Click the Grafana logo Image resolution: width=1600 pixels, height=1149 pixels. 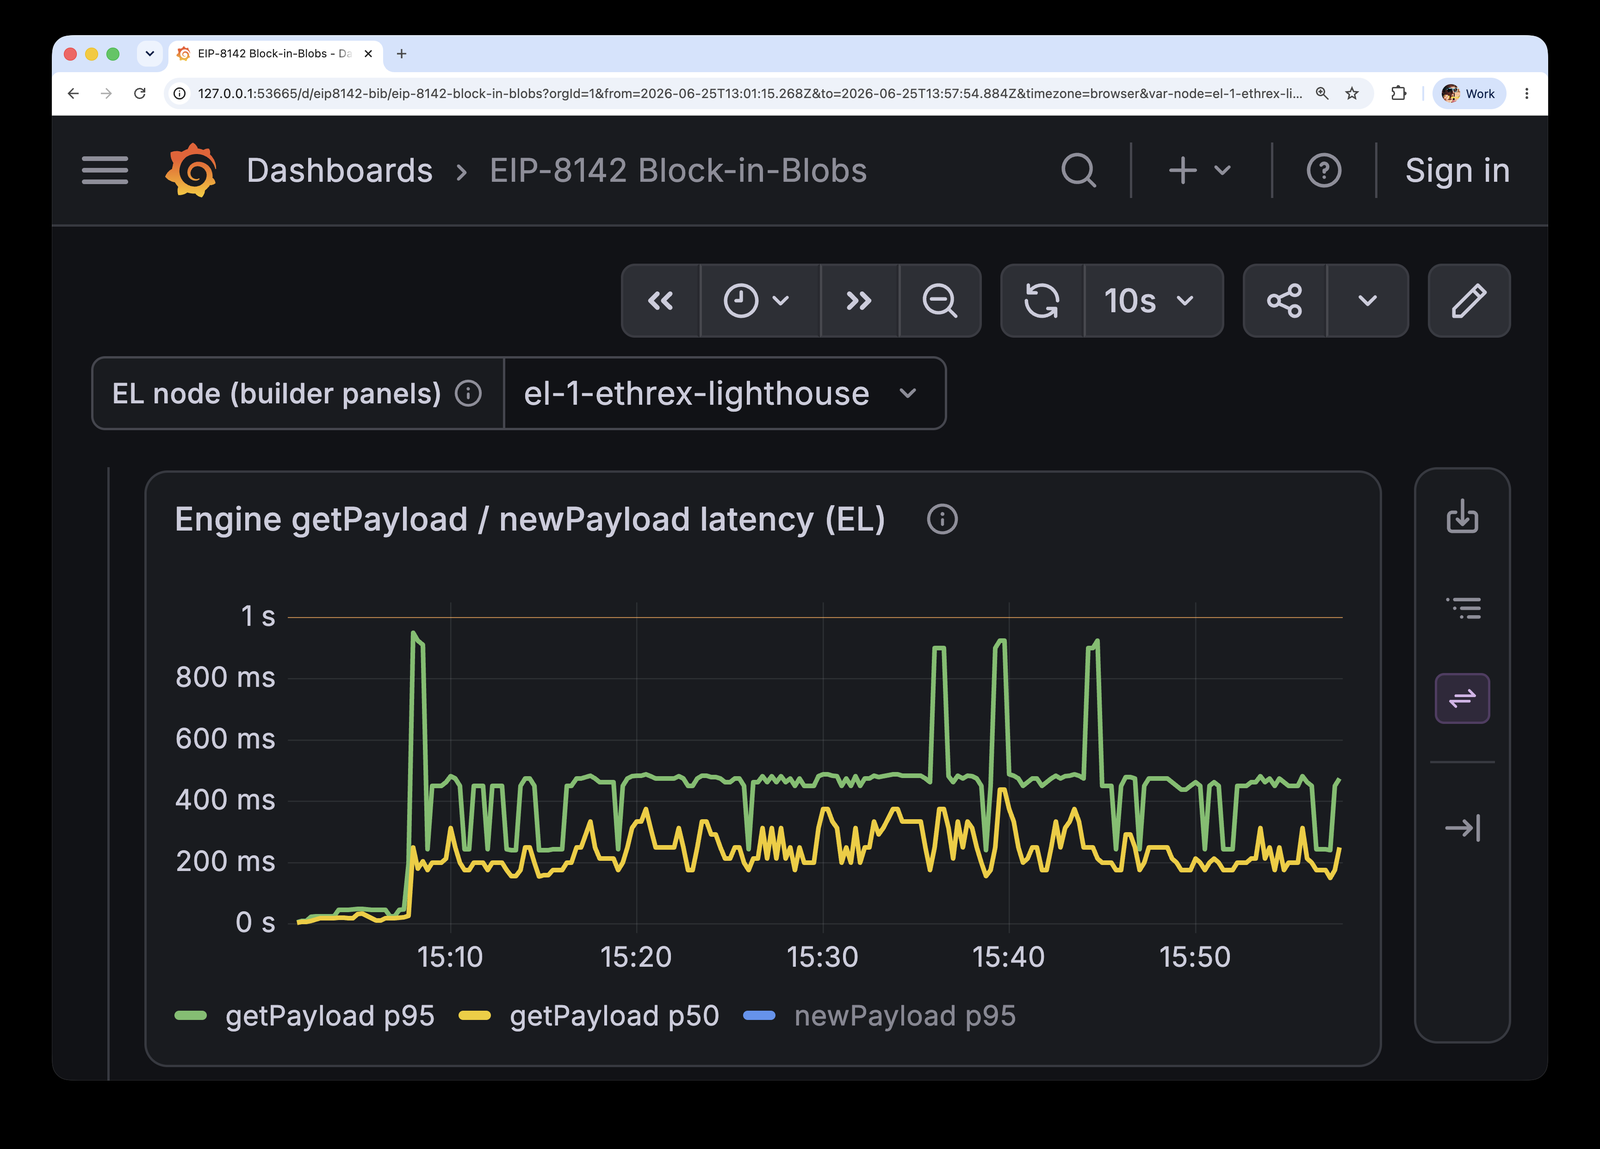[x=190, y=170]
